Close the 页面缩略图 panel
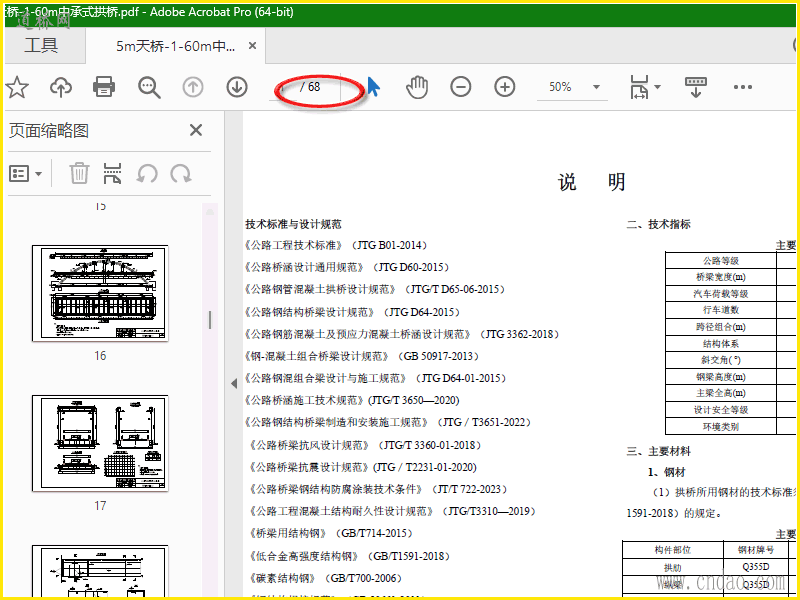The width and height of the screenshot is (800, 600). tap(196, 130)
